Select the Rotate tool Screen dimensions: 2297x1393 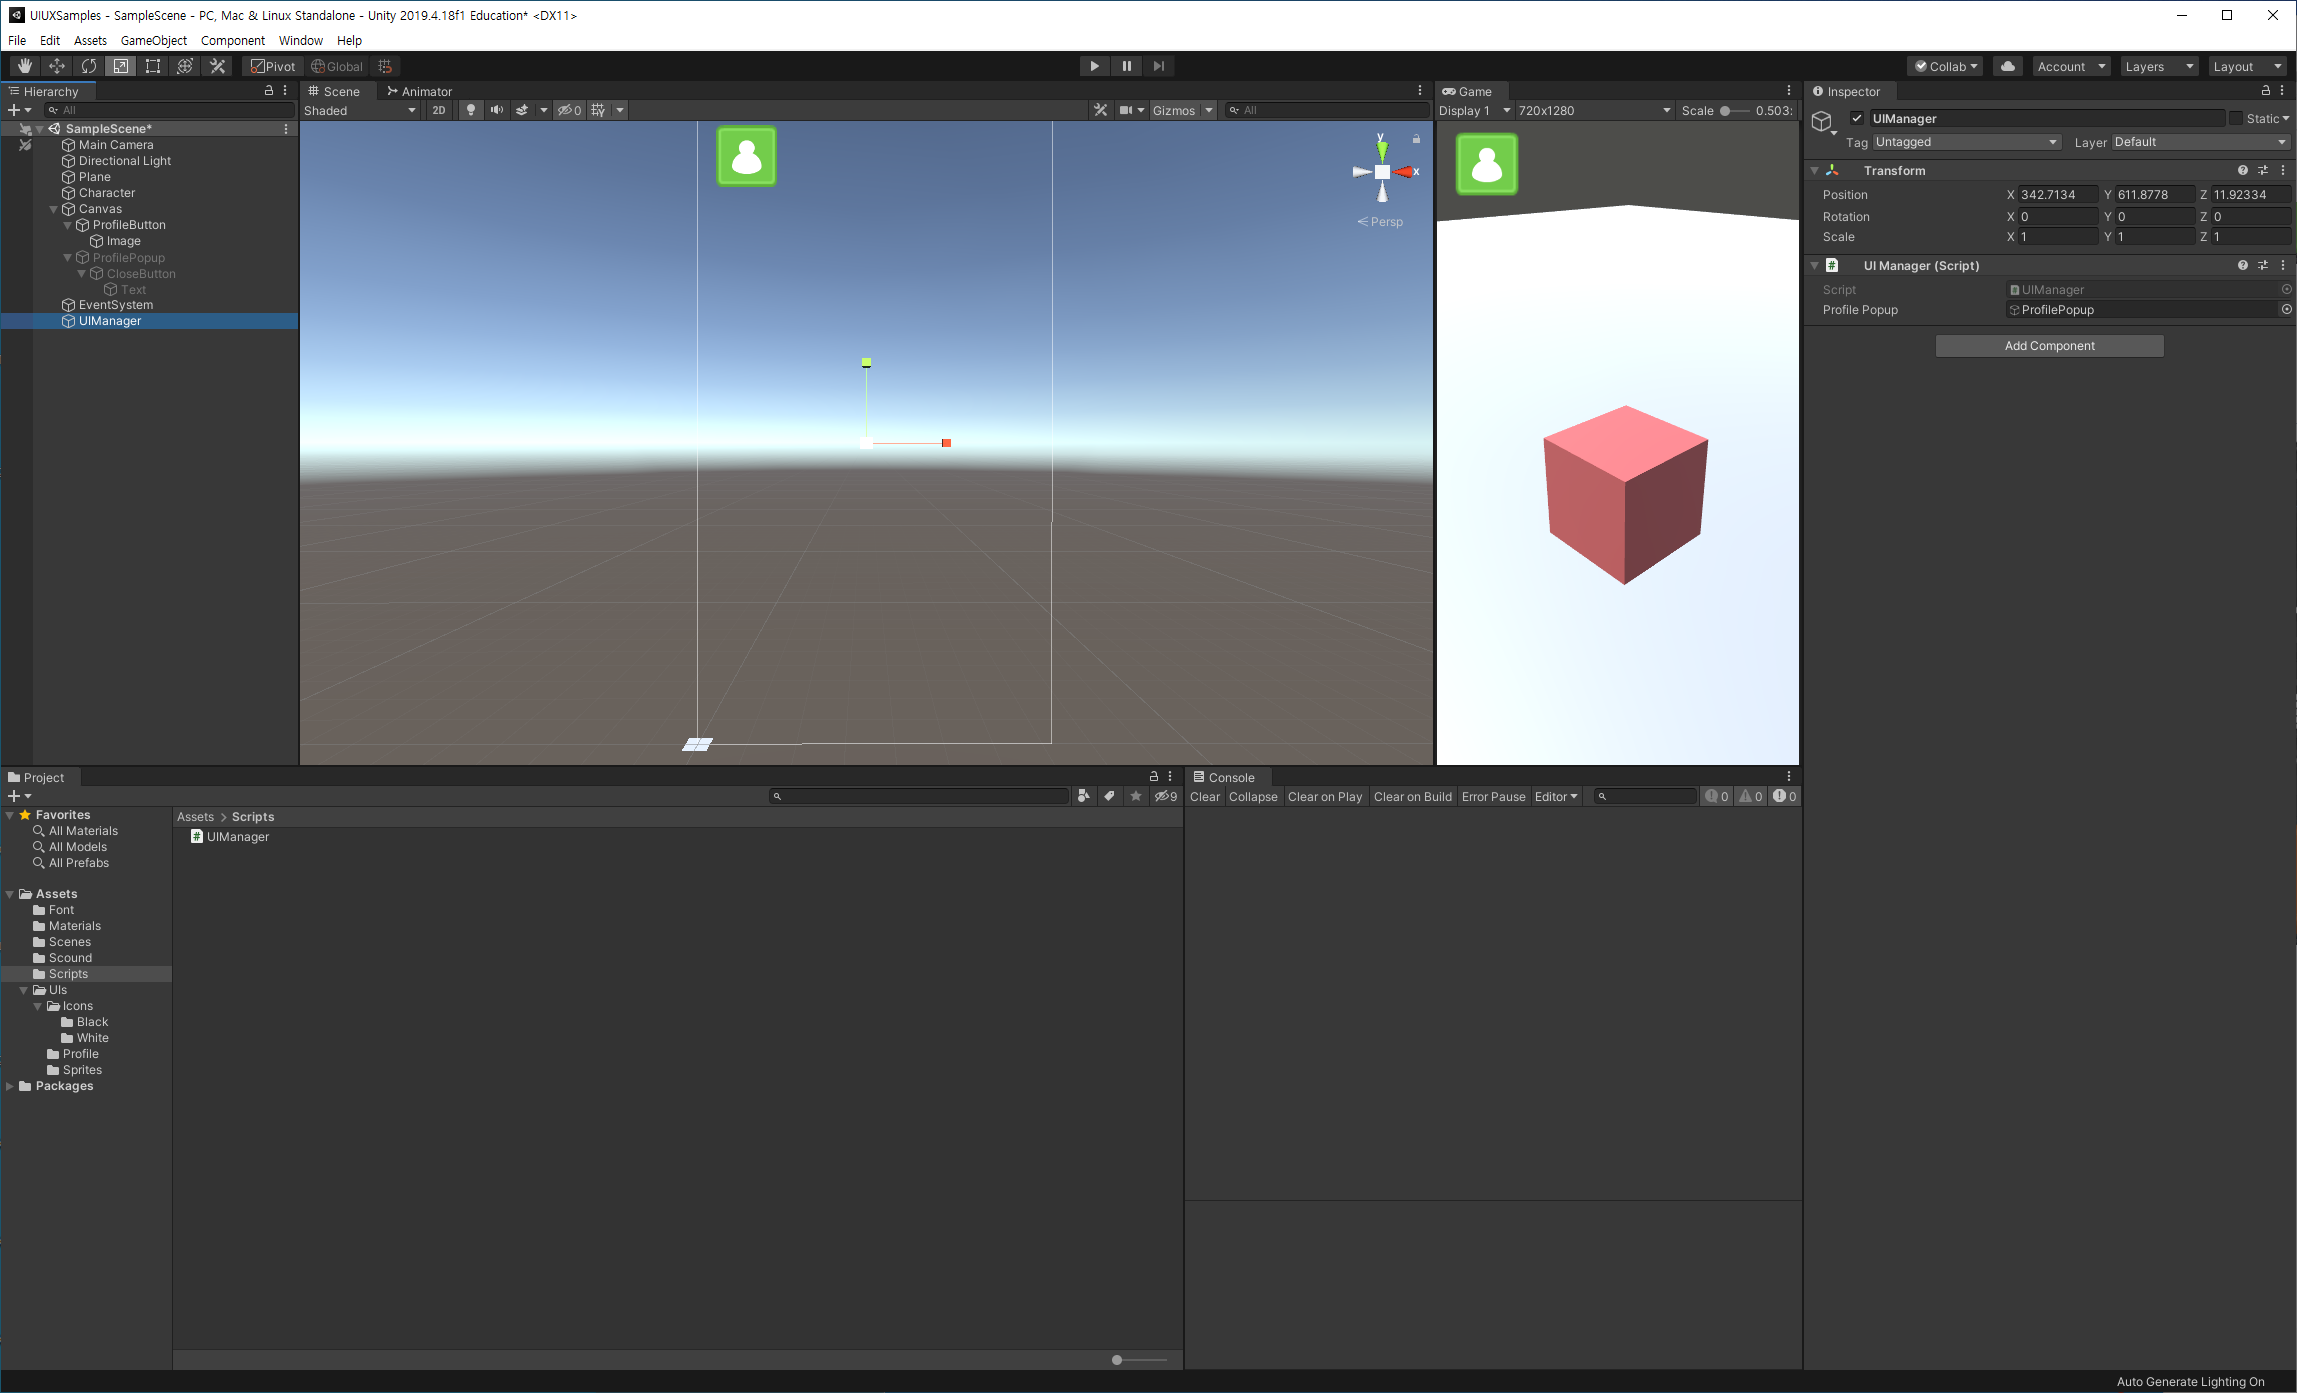click(x=89, y=66)
